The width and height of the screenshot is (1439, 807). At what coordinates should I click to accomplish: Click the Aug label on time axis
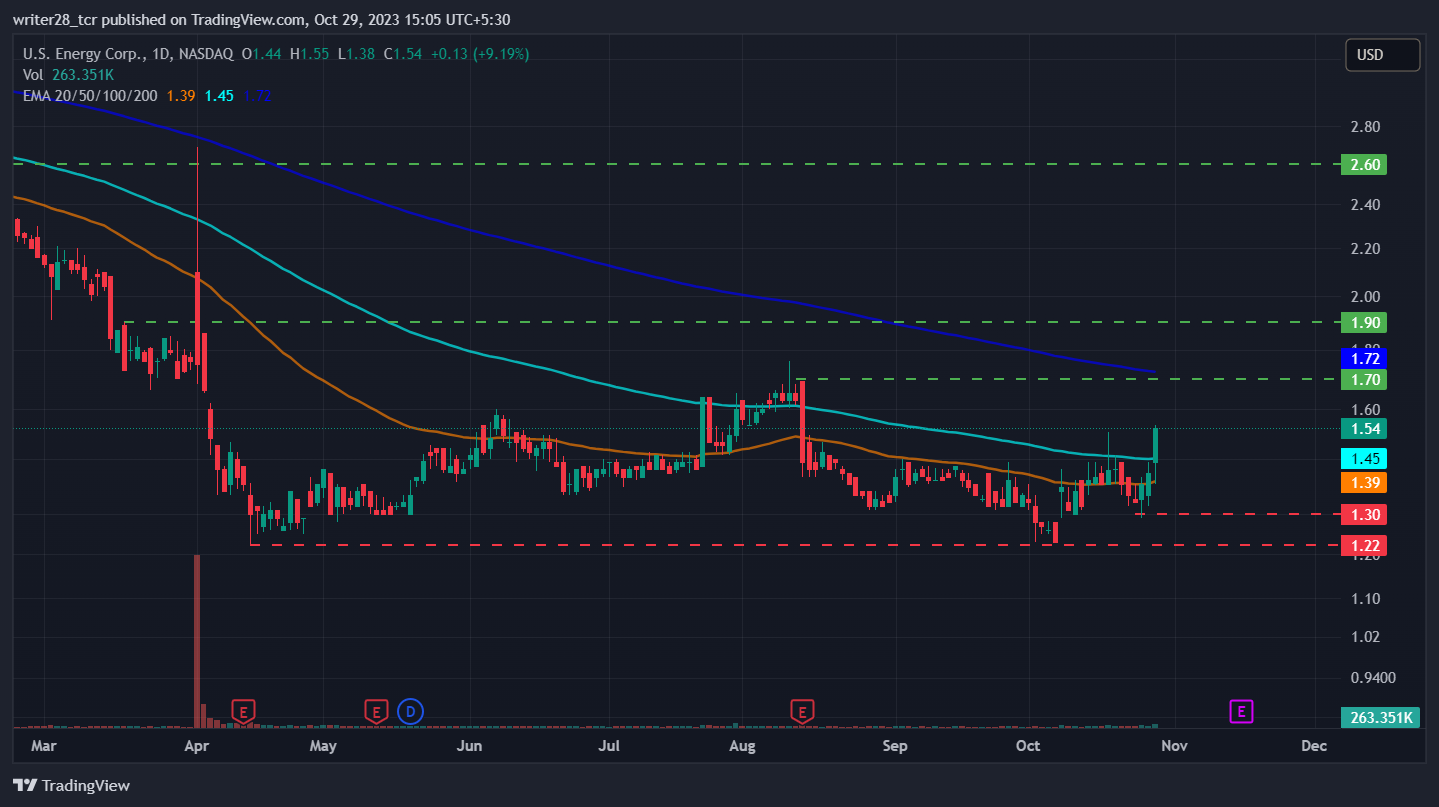741,746
